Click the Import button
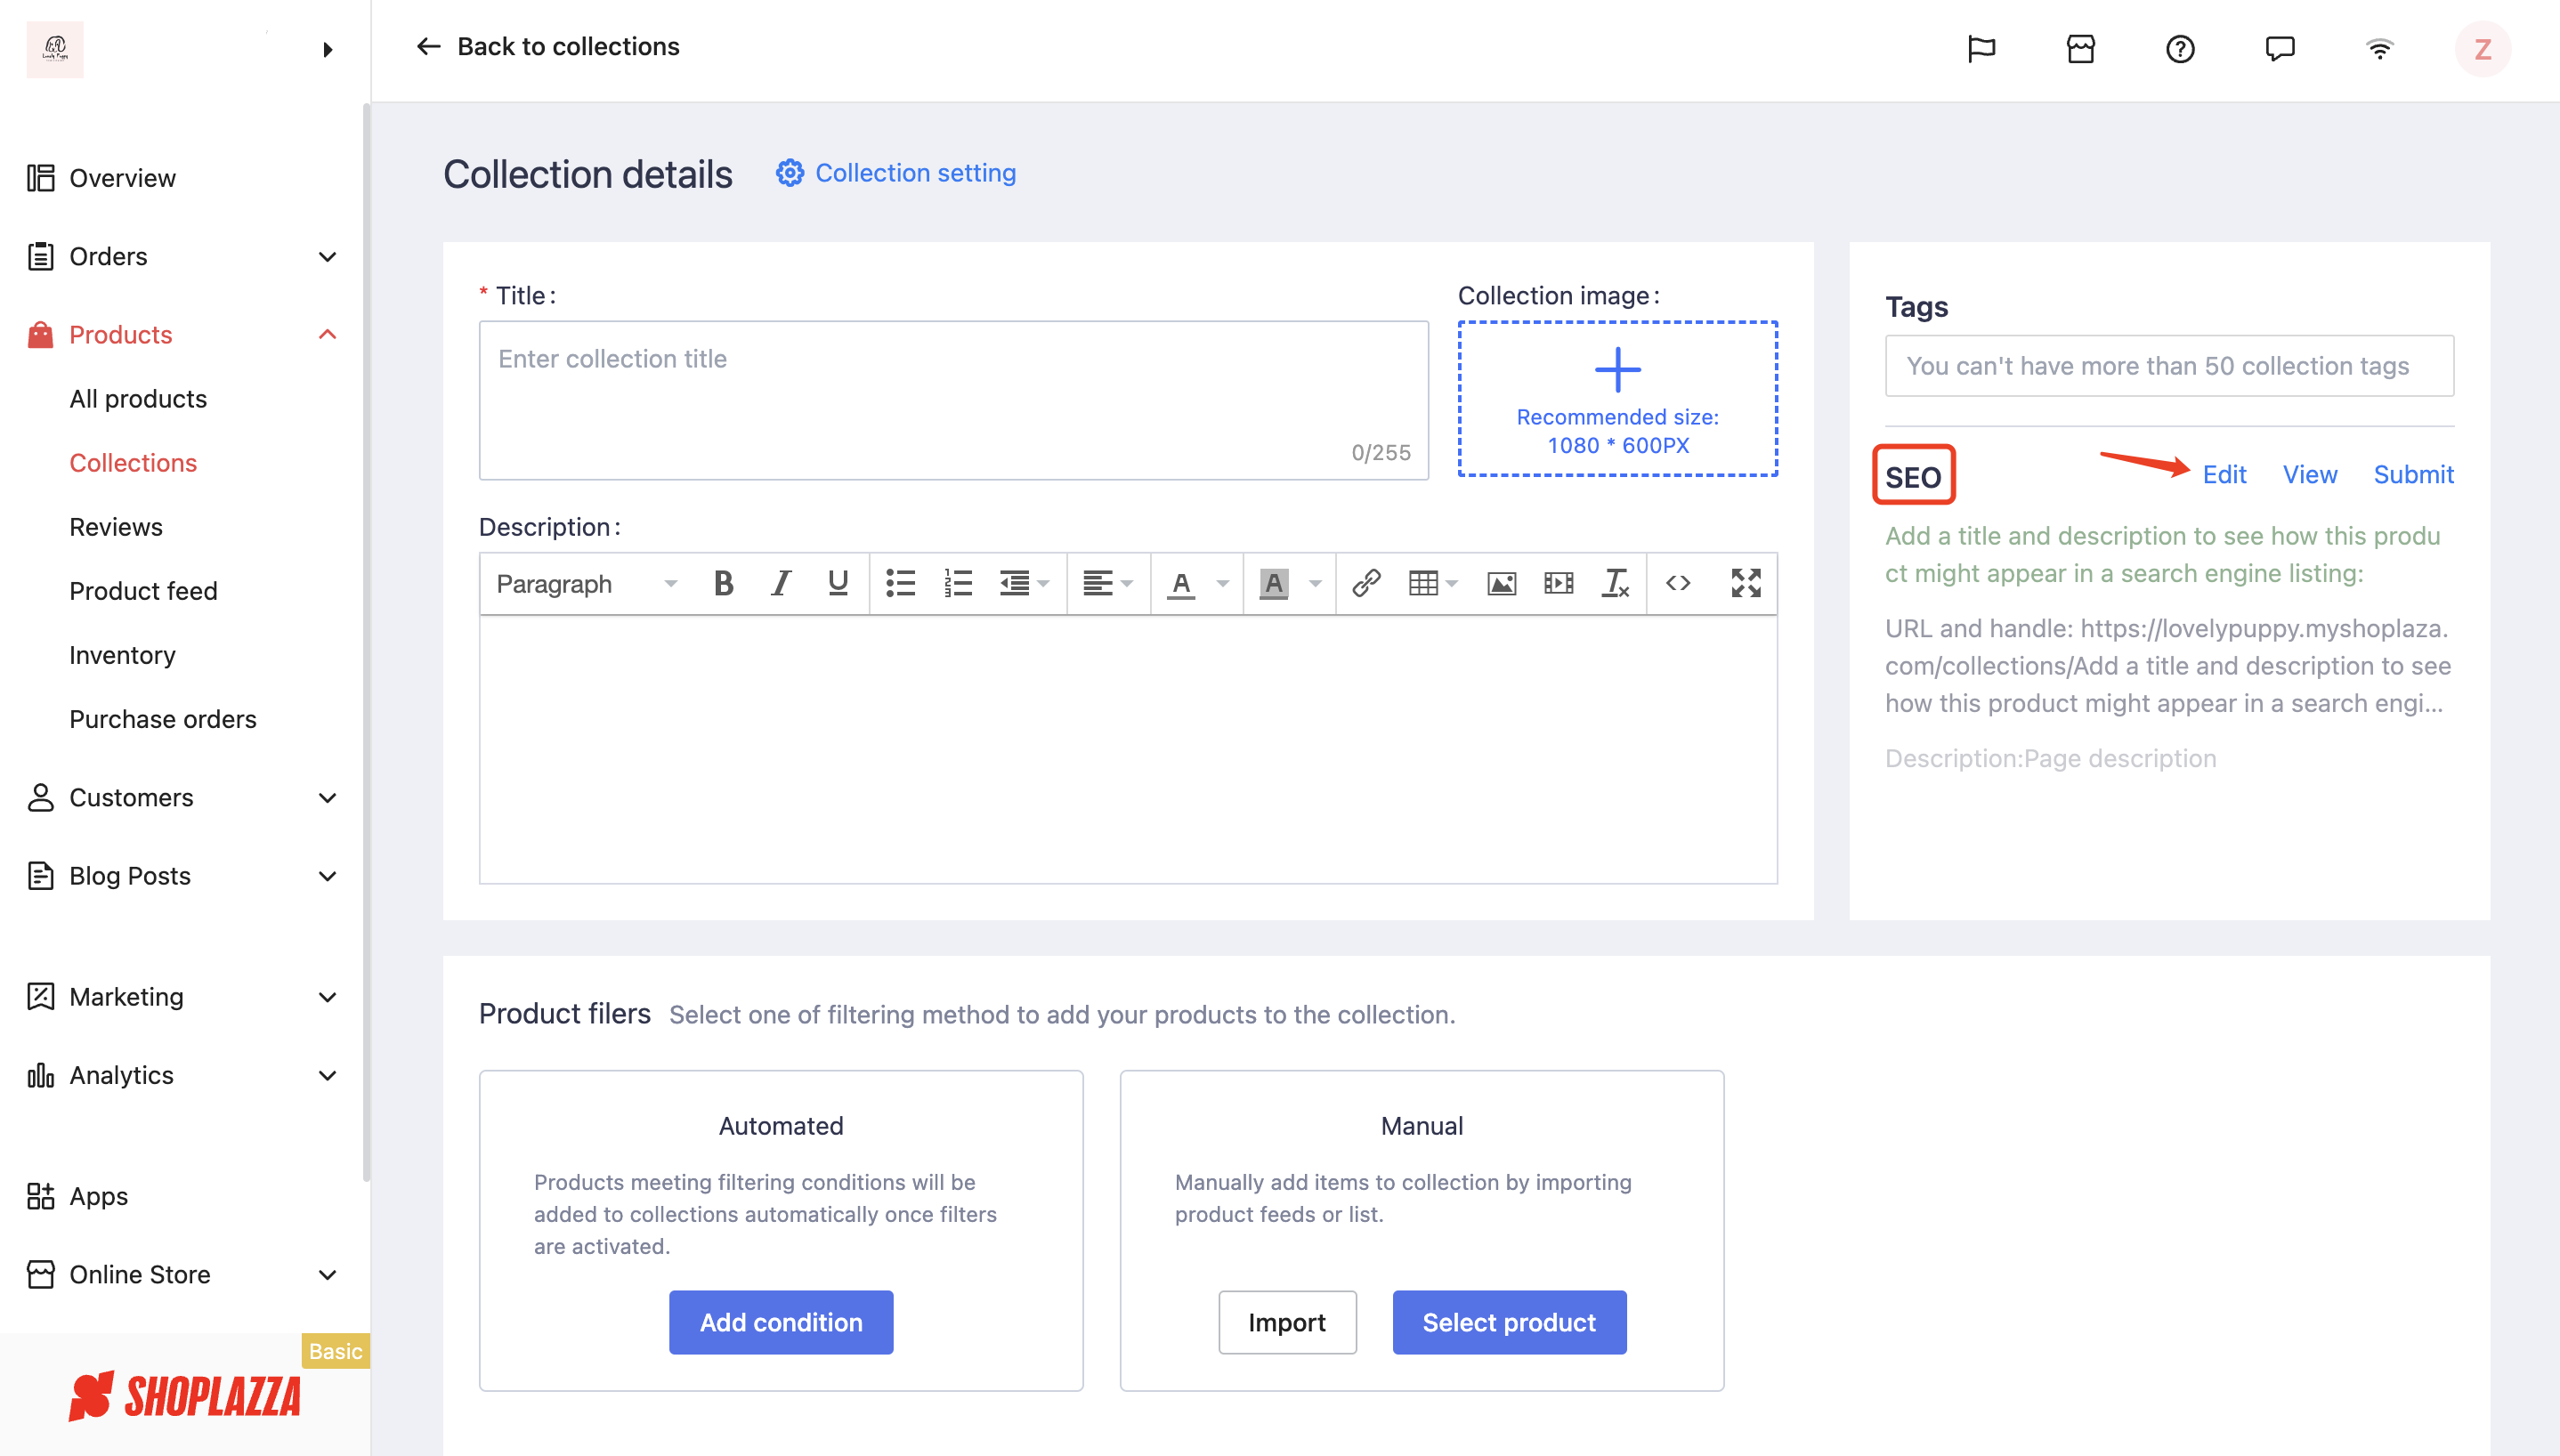 pos(1287,1322)
